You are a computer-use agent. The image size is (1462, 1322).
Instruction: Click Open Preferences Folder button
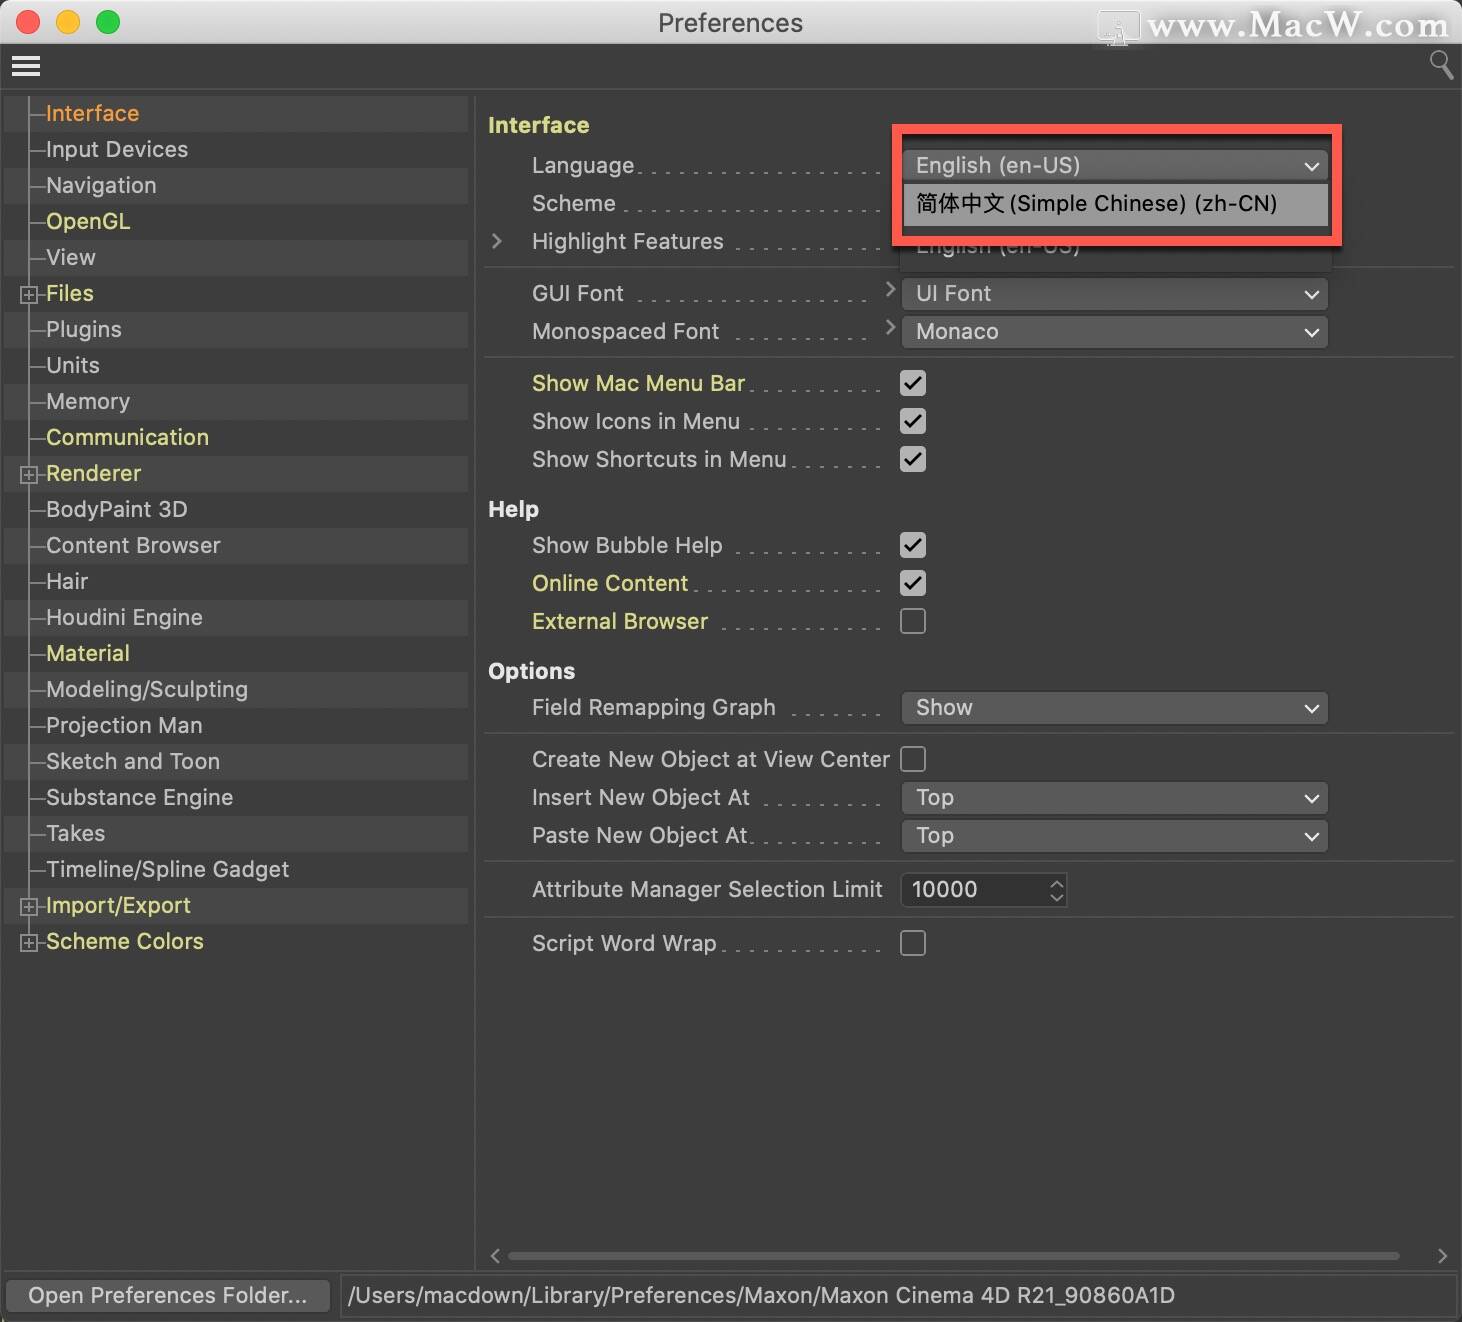[x=168, y=1295]
